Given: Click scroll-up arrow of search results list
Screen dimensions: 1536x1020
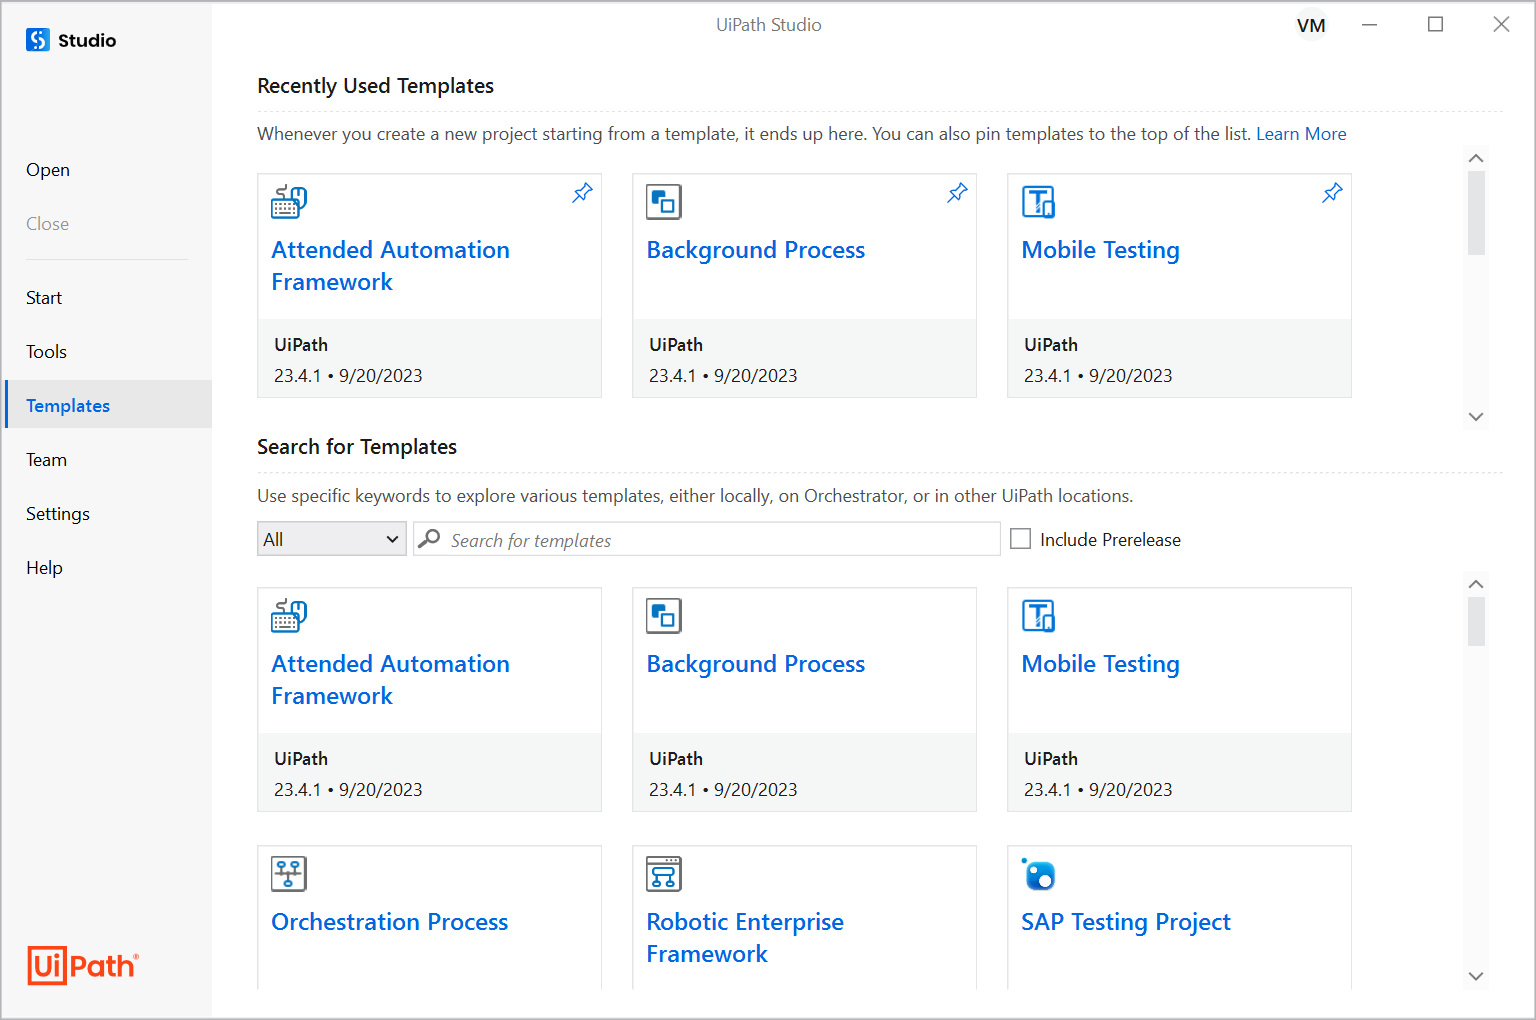Looking at the screenshot, I should 1476,584.
